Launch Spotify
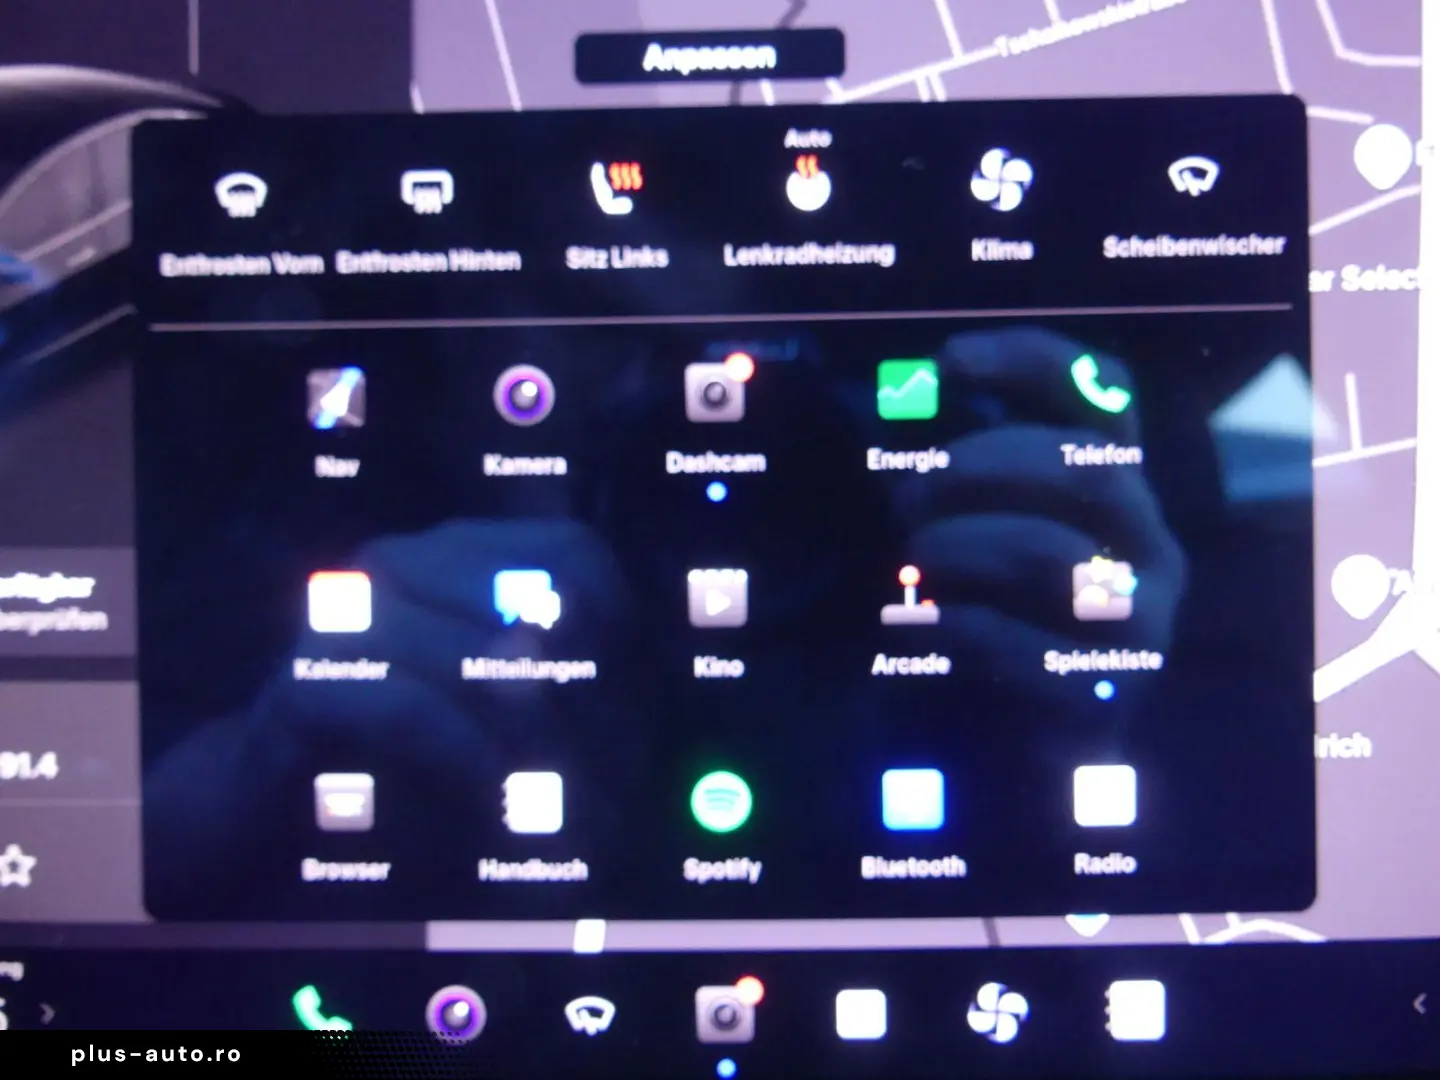This screenshot has height=1080, width=1440. pyautogui.click(x=721, y=803)
